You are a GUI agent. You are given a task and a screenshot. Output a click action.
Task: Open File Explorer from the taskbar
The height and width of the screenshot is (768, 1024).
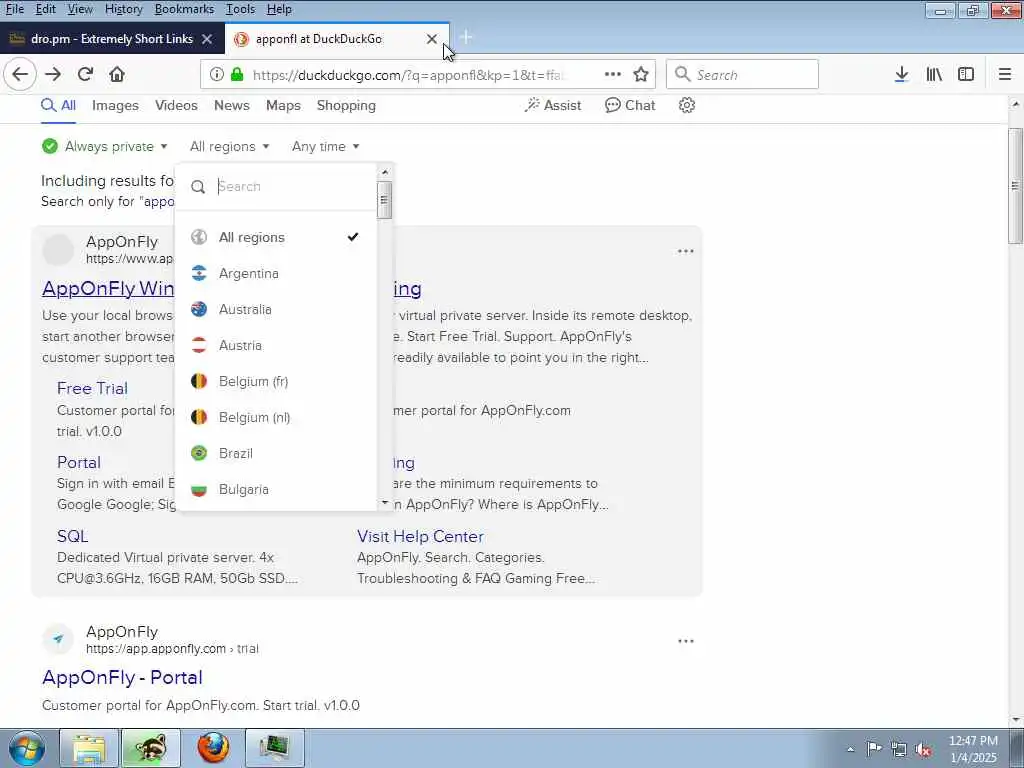pos(89,748)
